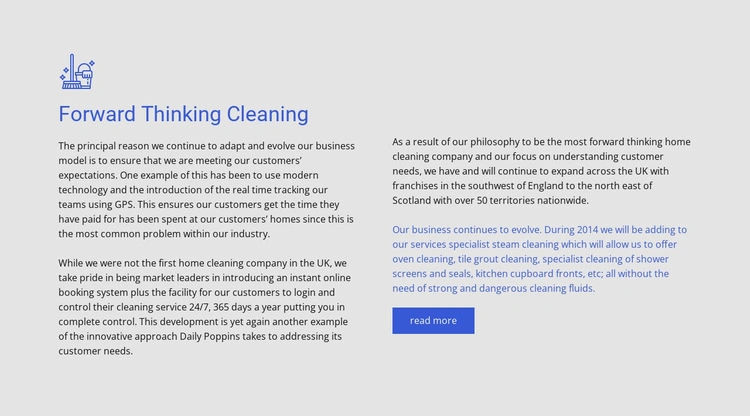The image size is (750, 416).
Task: Click the broom and bucket cleaning icon
Action: [77, 73]
